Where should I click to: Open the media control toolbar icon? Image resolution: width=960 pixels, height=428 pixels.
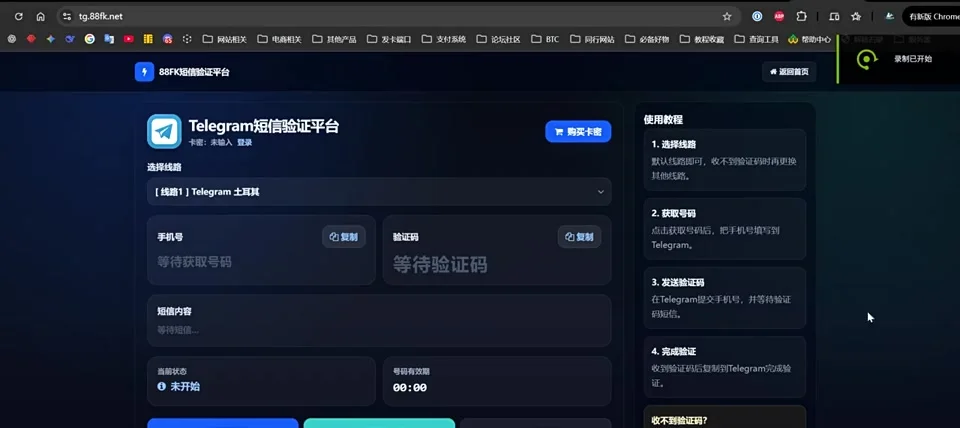(834, 17)
